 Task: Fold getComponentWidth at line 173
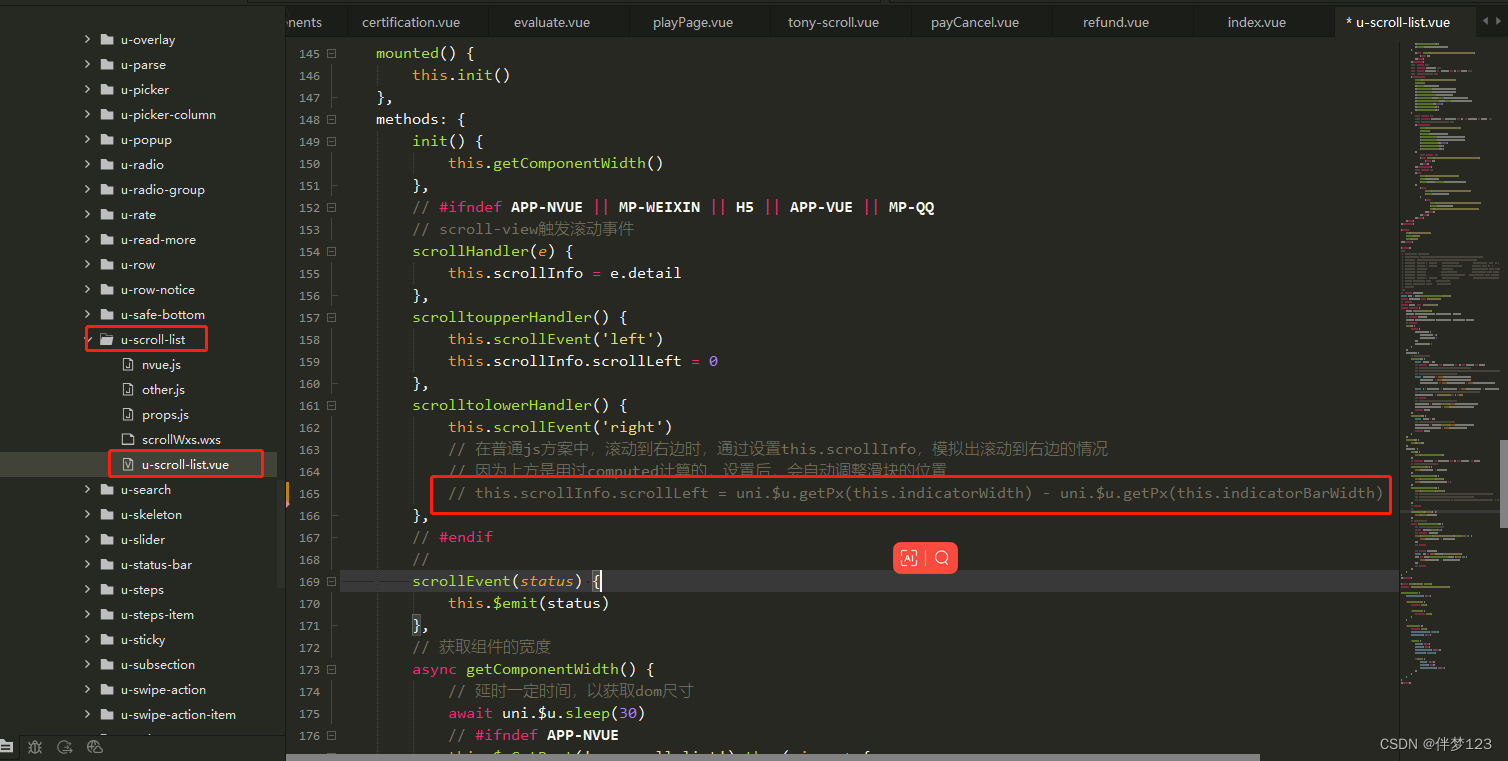point(331,669)
